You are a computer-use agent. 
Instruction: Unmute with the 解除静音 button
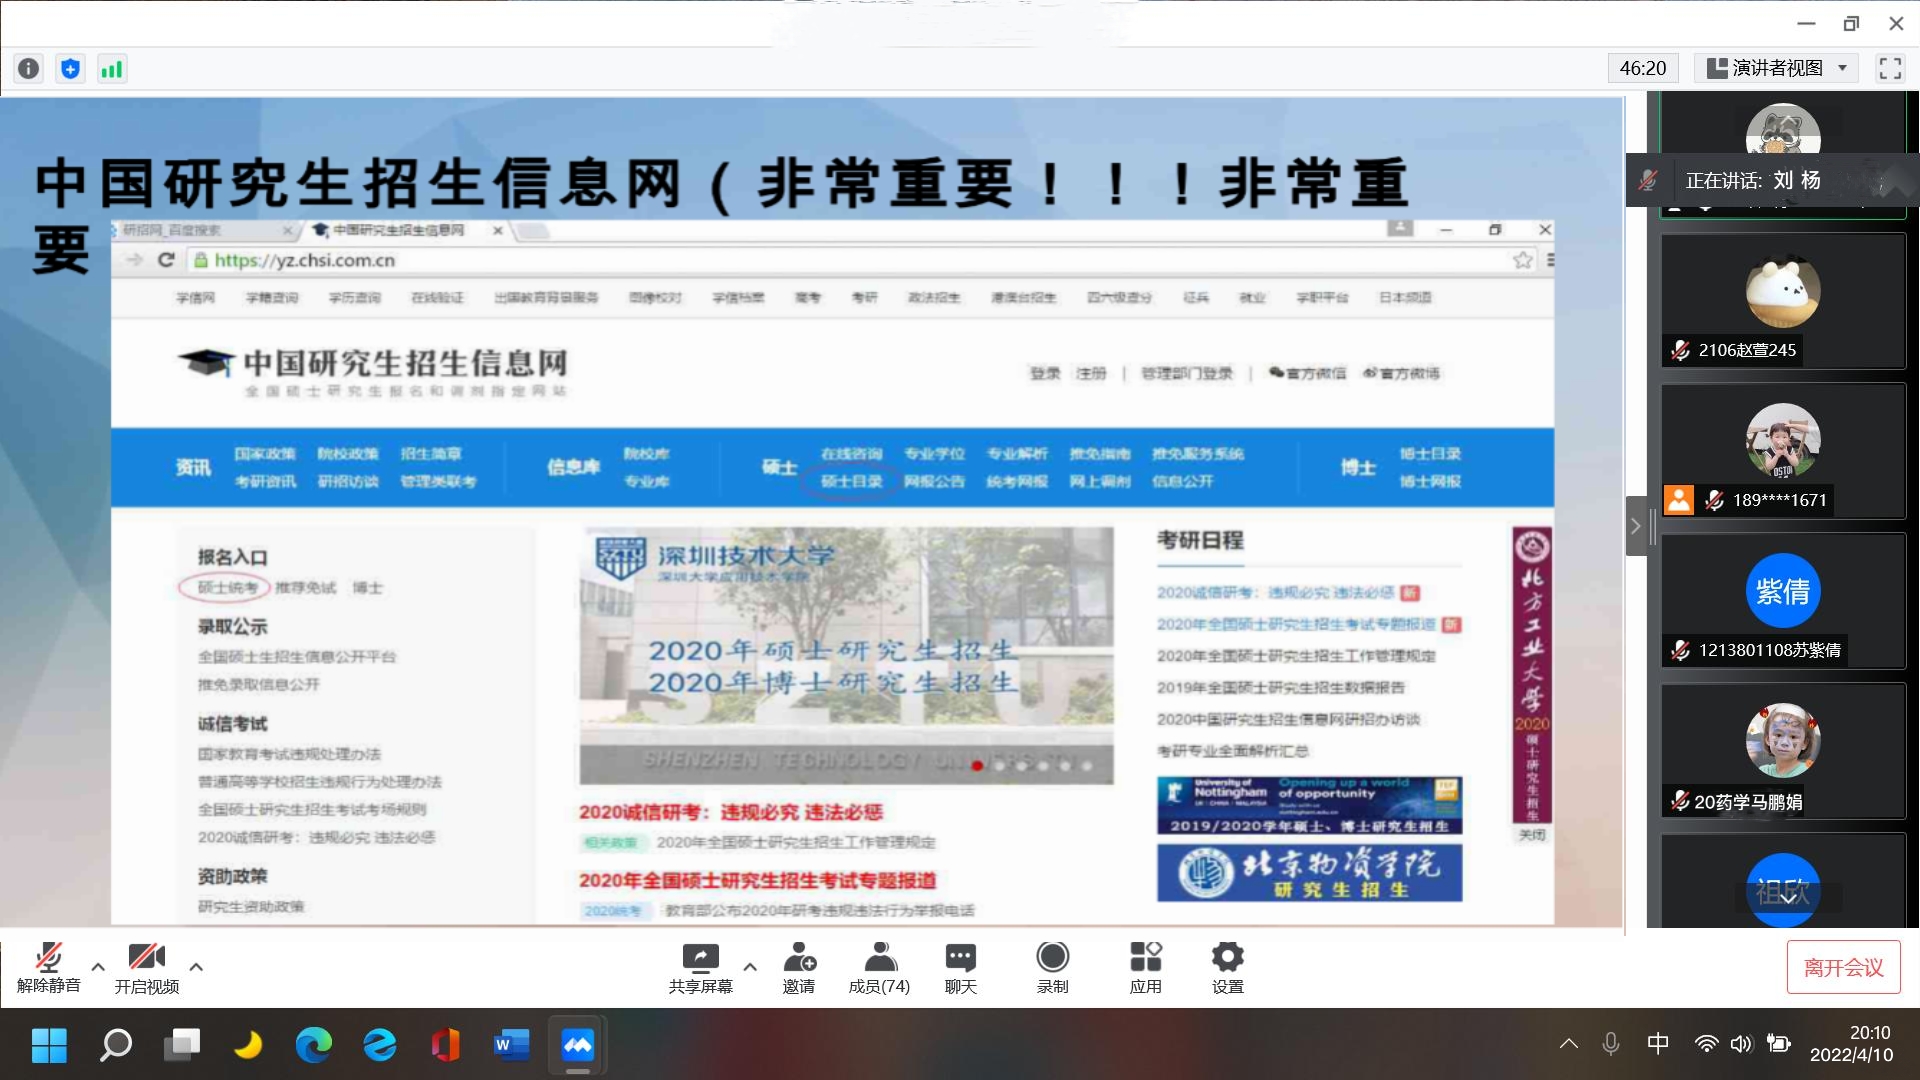(48, 968)
